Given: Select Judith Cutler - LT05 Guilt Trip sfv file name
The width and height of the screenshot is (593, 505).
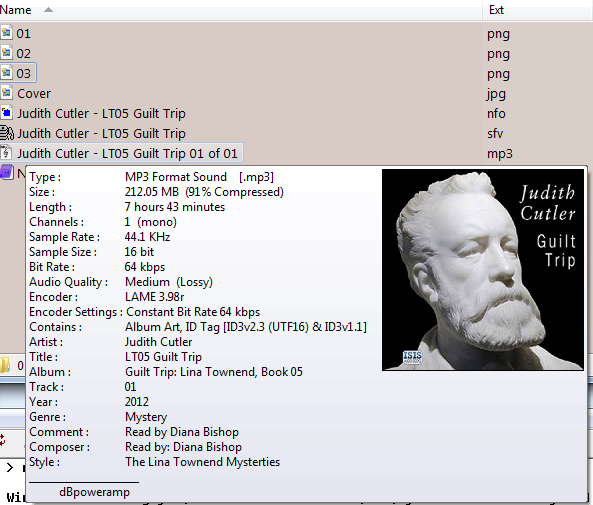Looking at the screenshot, I should click(x=101, y=134).
